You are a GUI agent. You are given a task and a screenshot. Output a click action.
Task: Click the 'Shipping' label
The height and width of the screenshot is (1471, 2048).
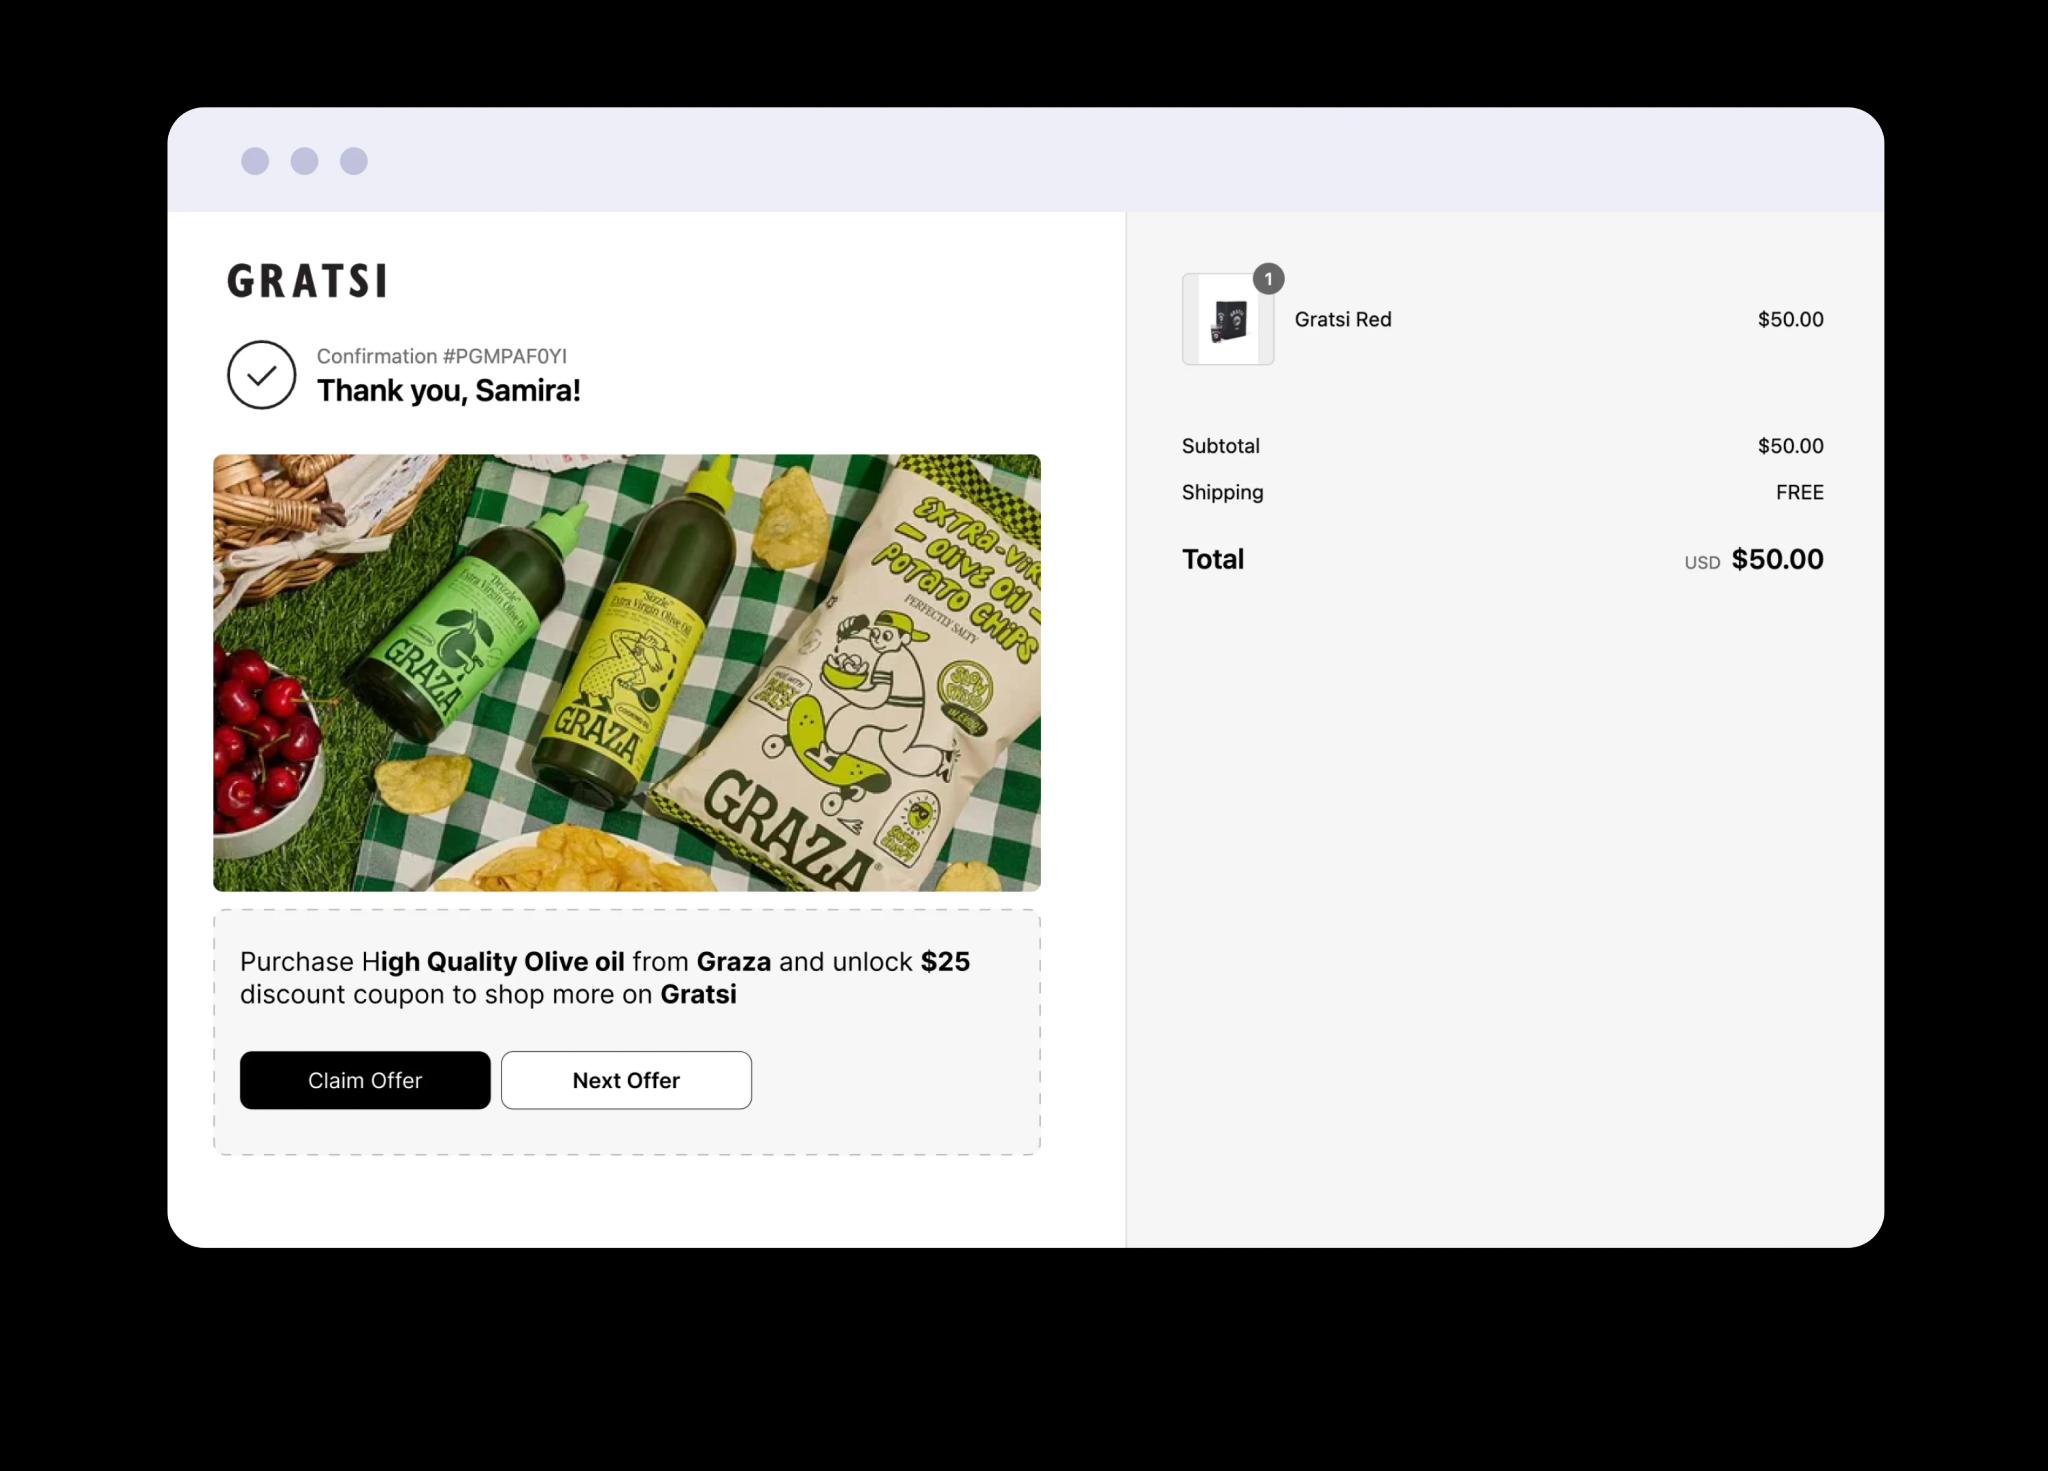click(x=1223, y=492)
